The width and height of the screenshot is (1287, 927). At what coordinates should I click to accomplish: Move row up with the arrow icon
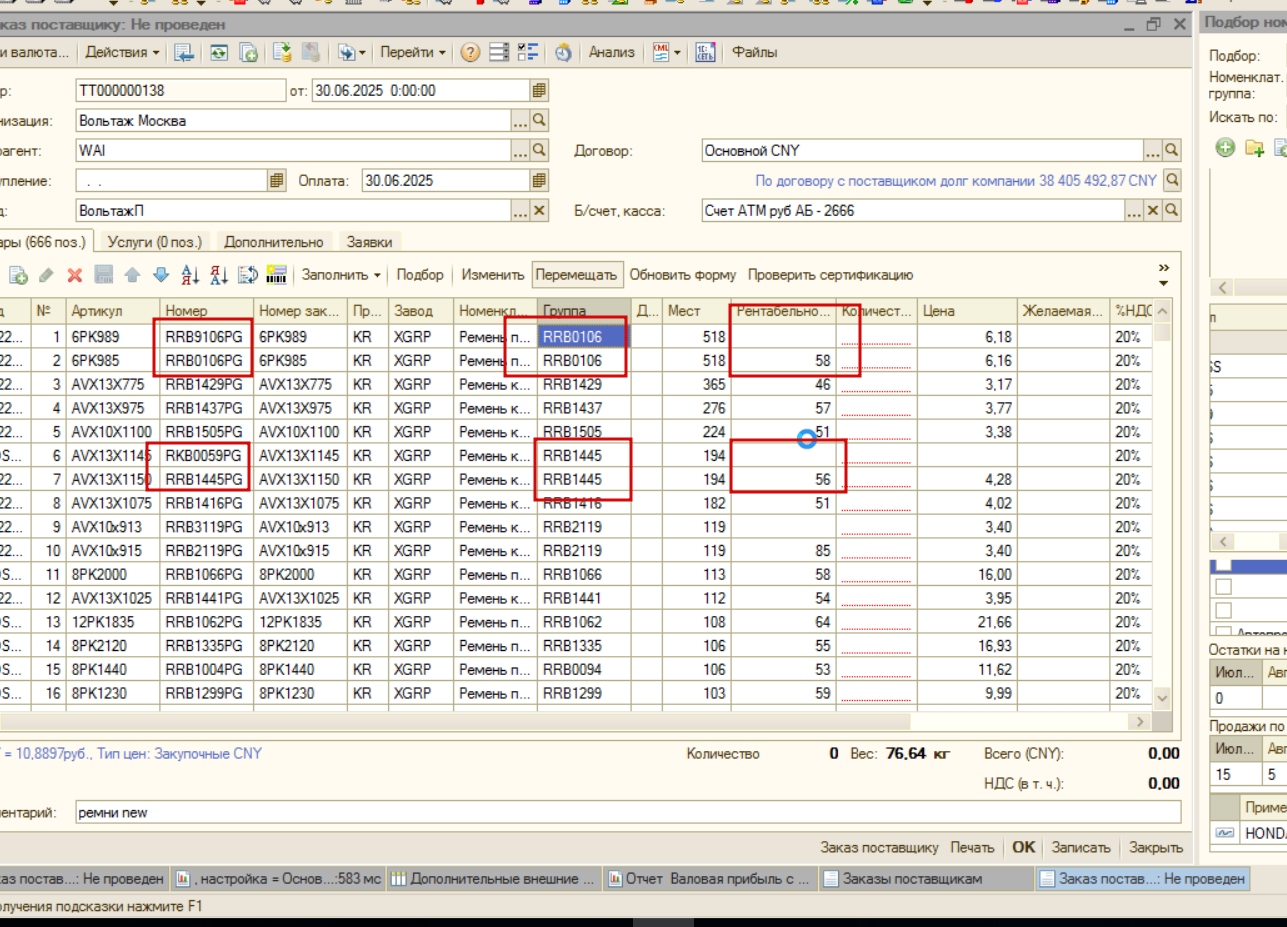click(132, 275)
